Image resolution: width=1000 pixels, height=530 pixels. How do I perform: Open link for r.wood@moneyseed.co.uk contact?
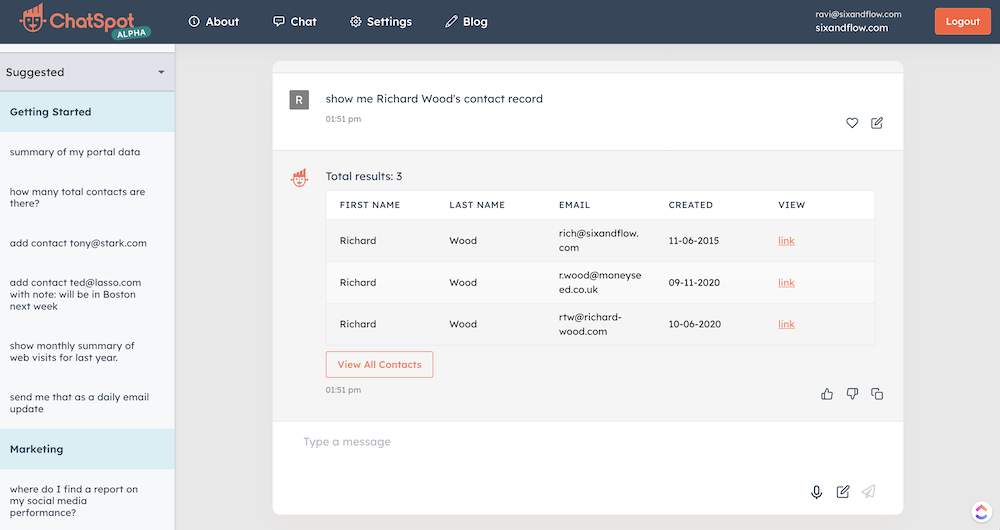(786, 283)
